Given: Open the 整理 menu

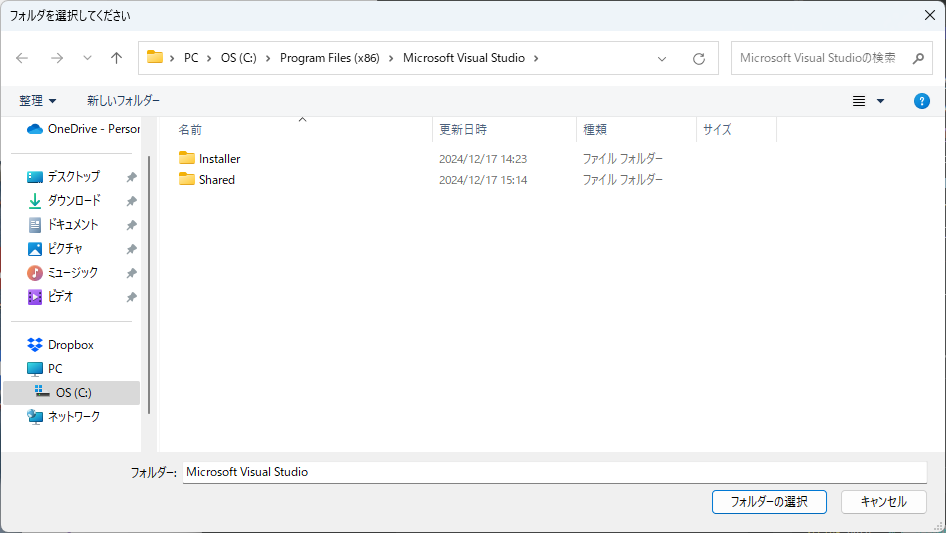Looking at the screenshot, I should (37, 101).
